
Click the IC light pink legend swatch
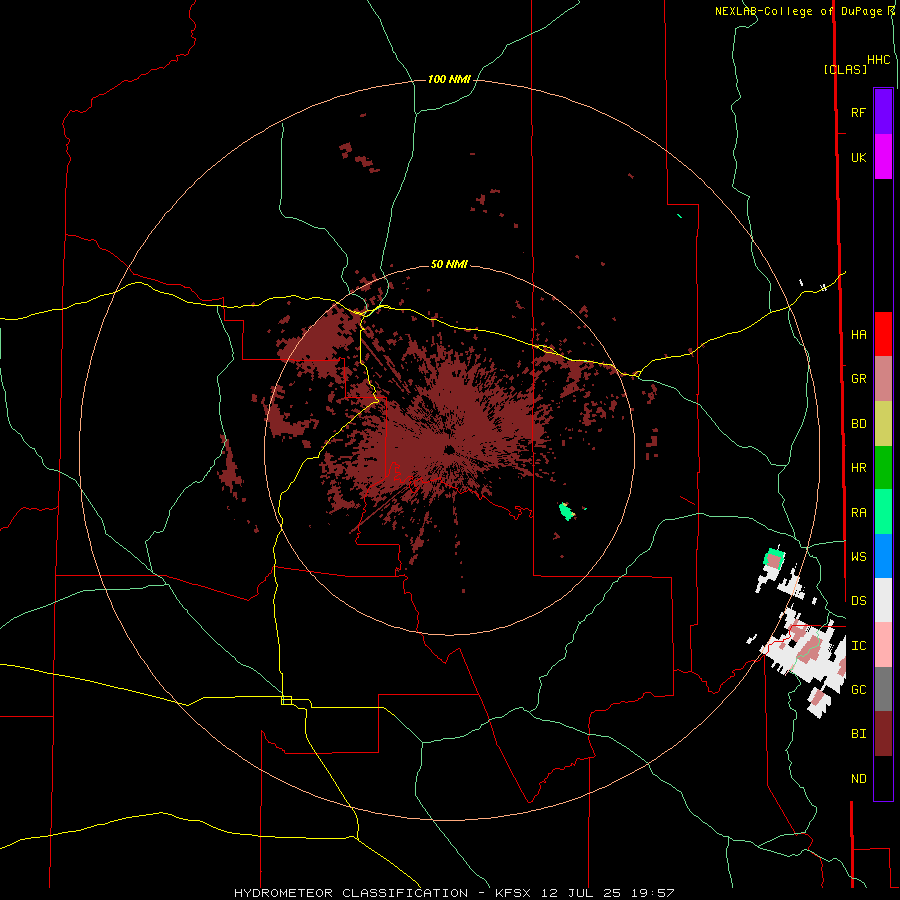tap(883, 645)
